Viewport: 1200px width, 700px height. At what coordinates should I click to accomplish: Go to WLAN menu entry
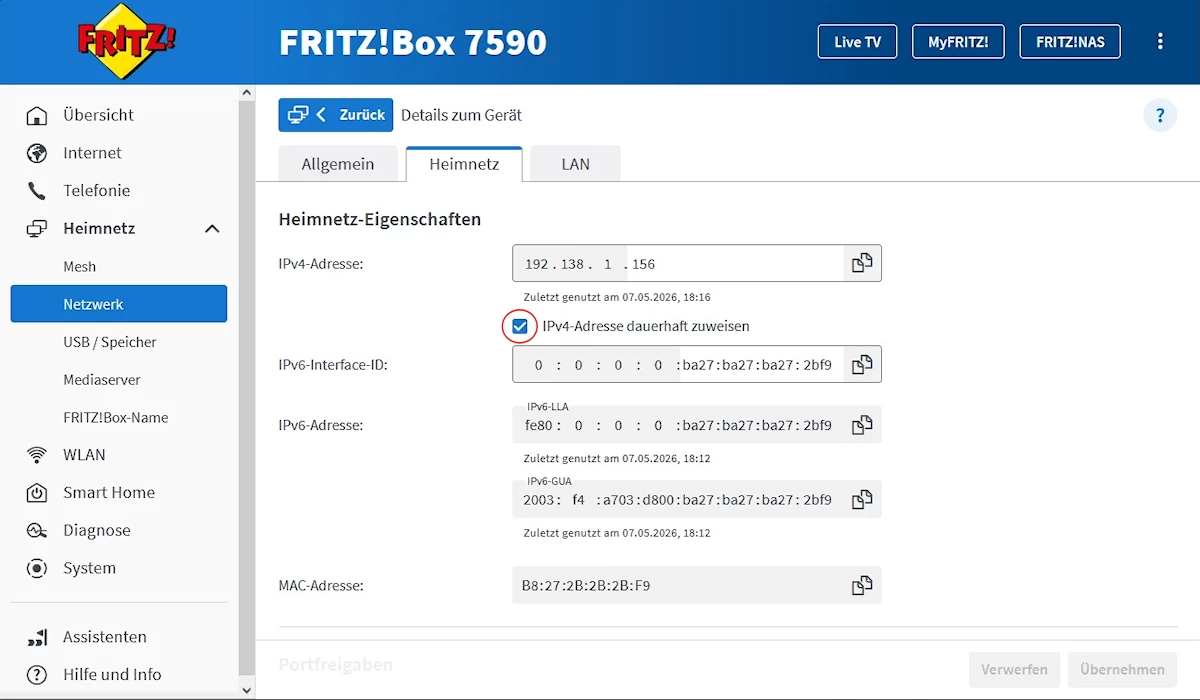(84, 455)
